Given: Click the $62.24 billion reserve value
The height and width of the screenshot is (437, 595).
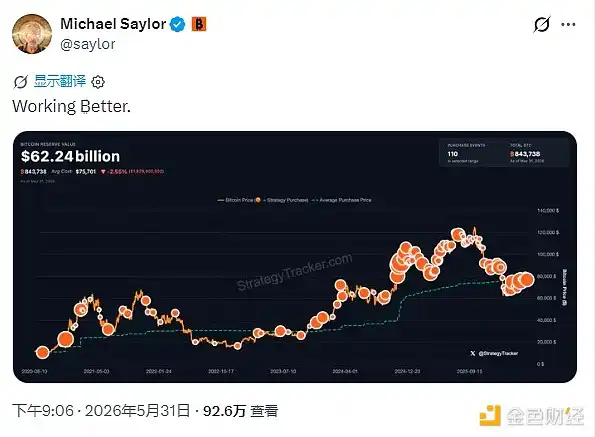Looking at the screenshot, I should (71, 156).
